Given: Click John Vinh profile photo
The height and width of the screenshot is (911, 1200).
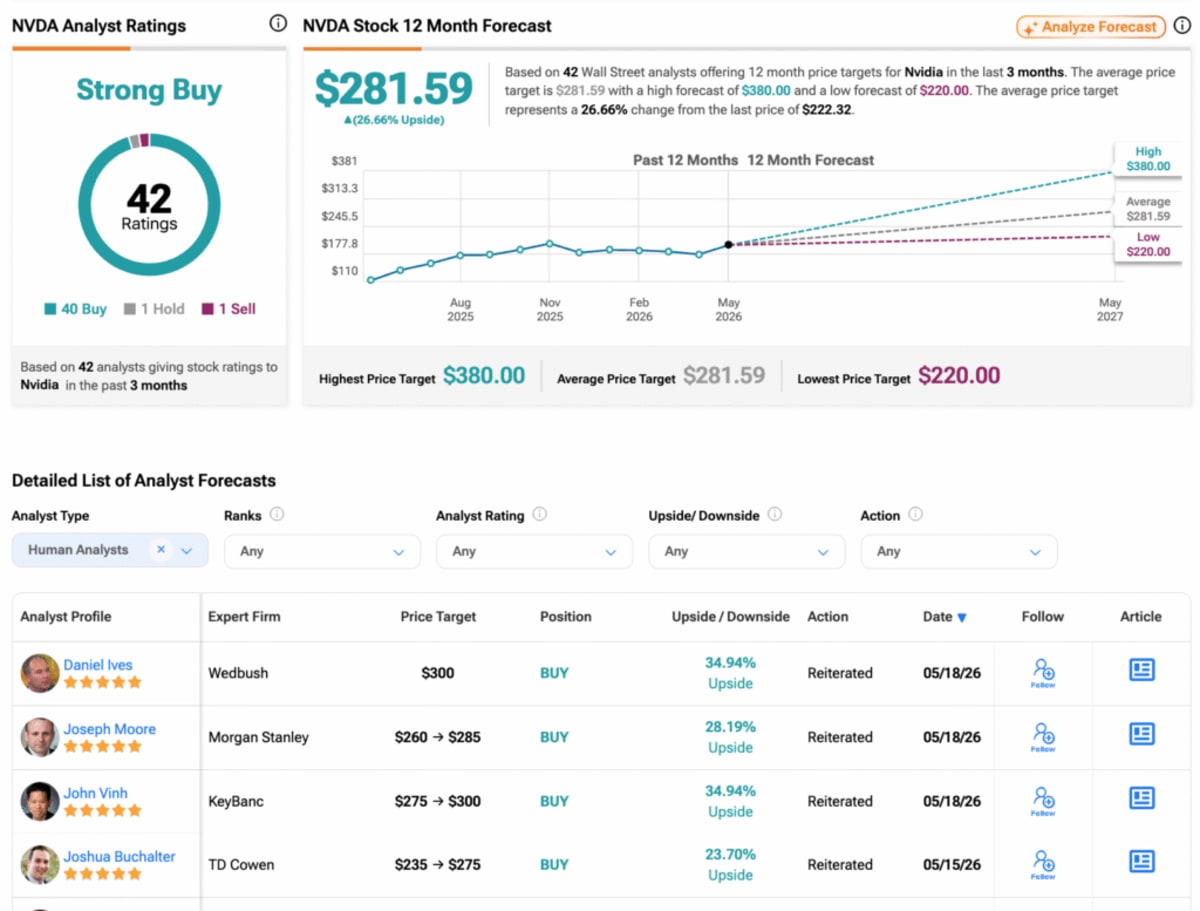Looking at the screenshot, I should click(40, 801).
